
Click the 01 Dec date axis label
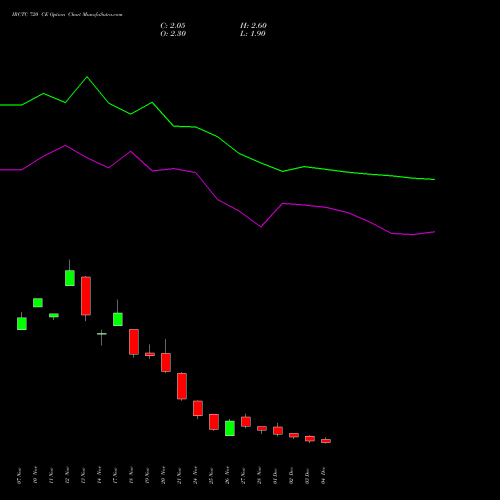click(x=275, y=476)
